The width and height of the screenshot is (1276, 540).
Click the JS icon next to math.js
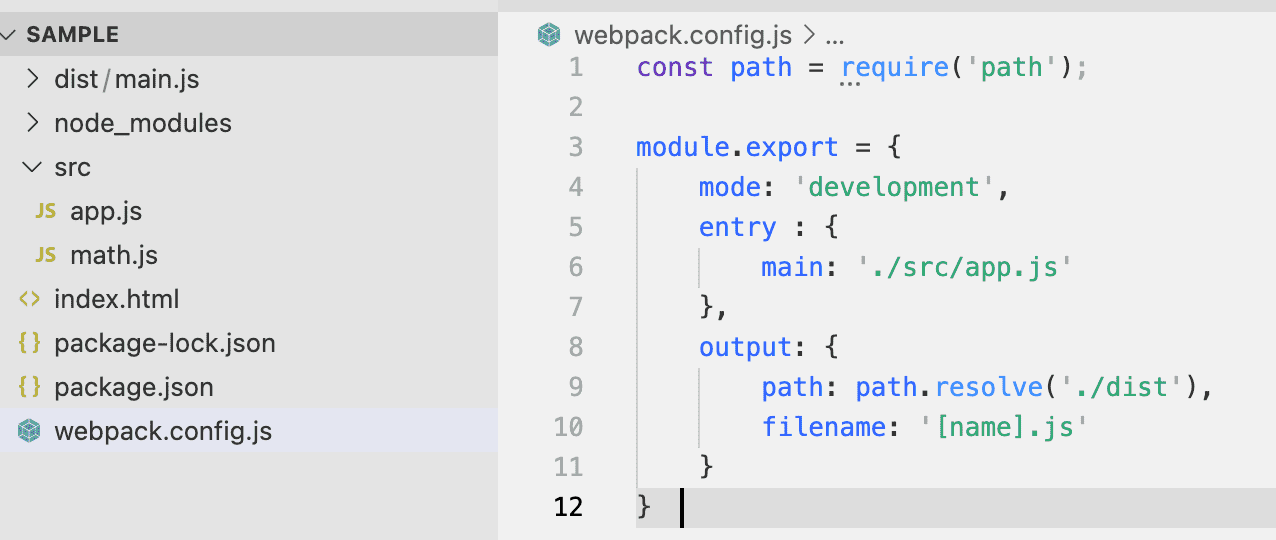(45, 256)
